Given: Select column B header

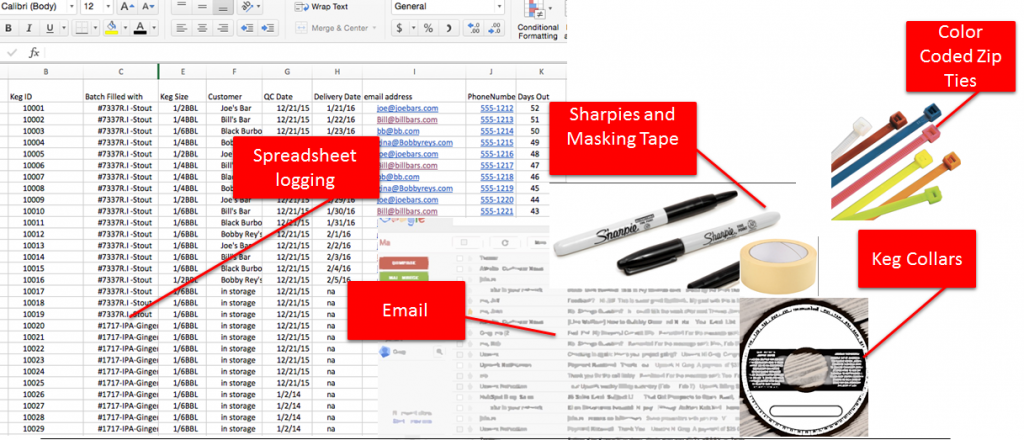Looking at the screenshot, I should tap(45, 71).
